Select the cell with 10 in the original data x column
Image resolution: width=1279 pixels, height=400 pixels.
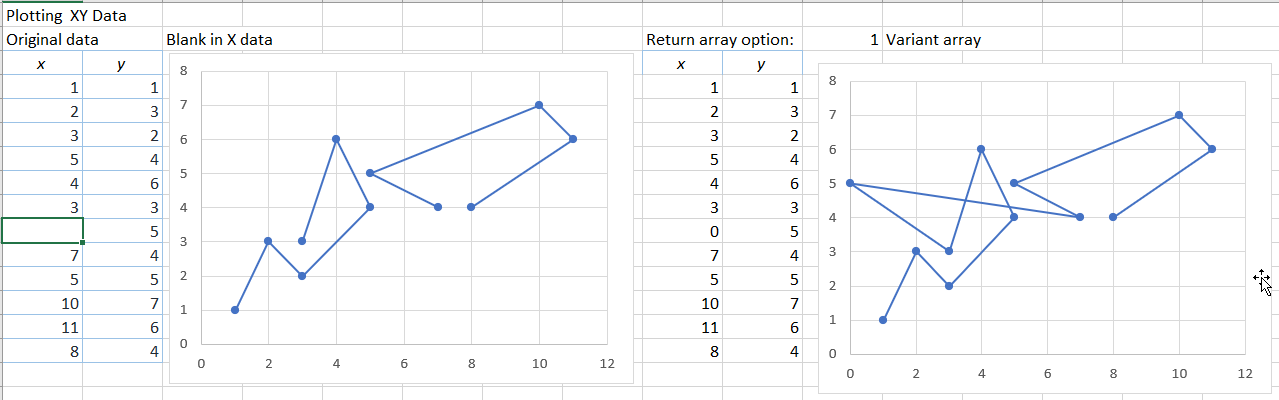click(42, 303)
